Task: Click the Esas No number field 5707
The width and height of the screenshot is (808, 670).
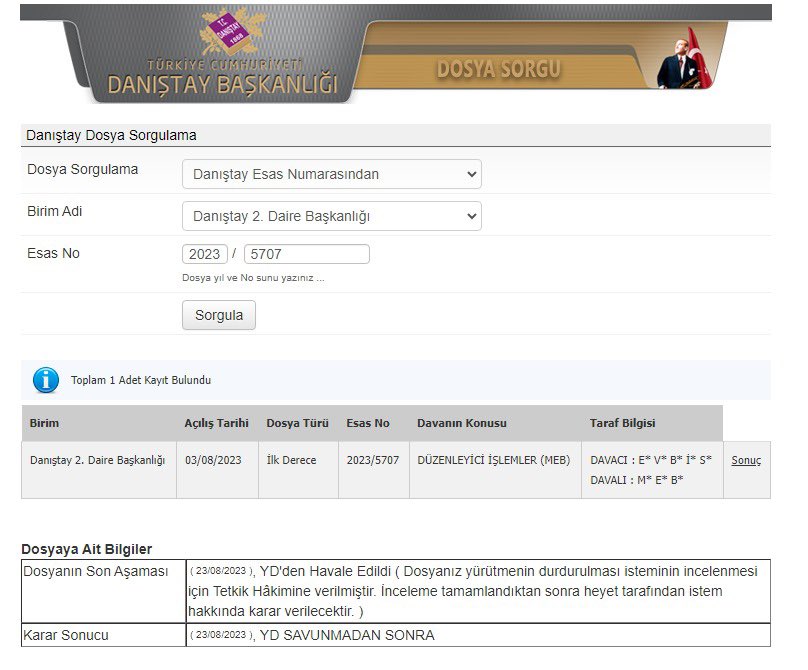Action: 307,254
